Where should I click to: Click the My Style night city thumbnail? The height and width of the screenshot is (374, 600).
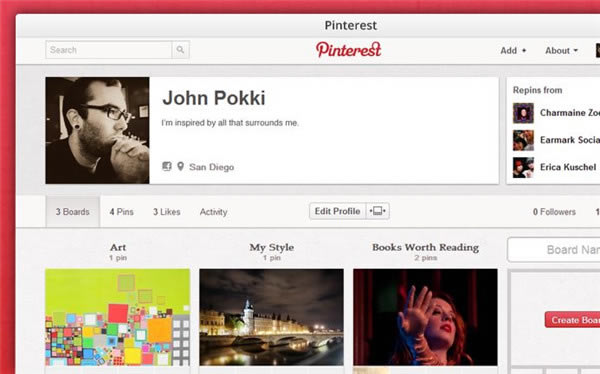coord(271,317)
